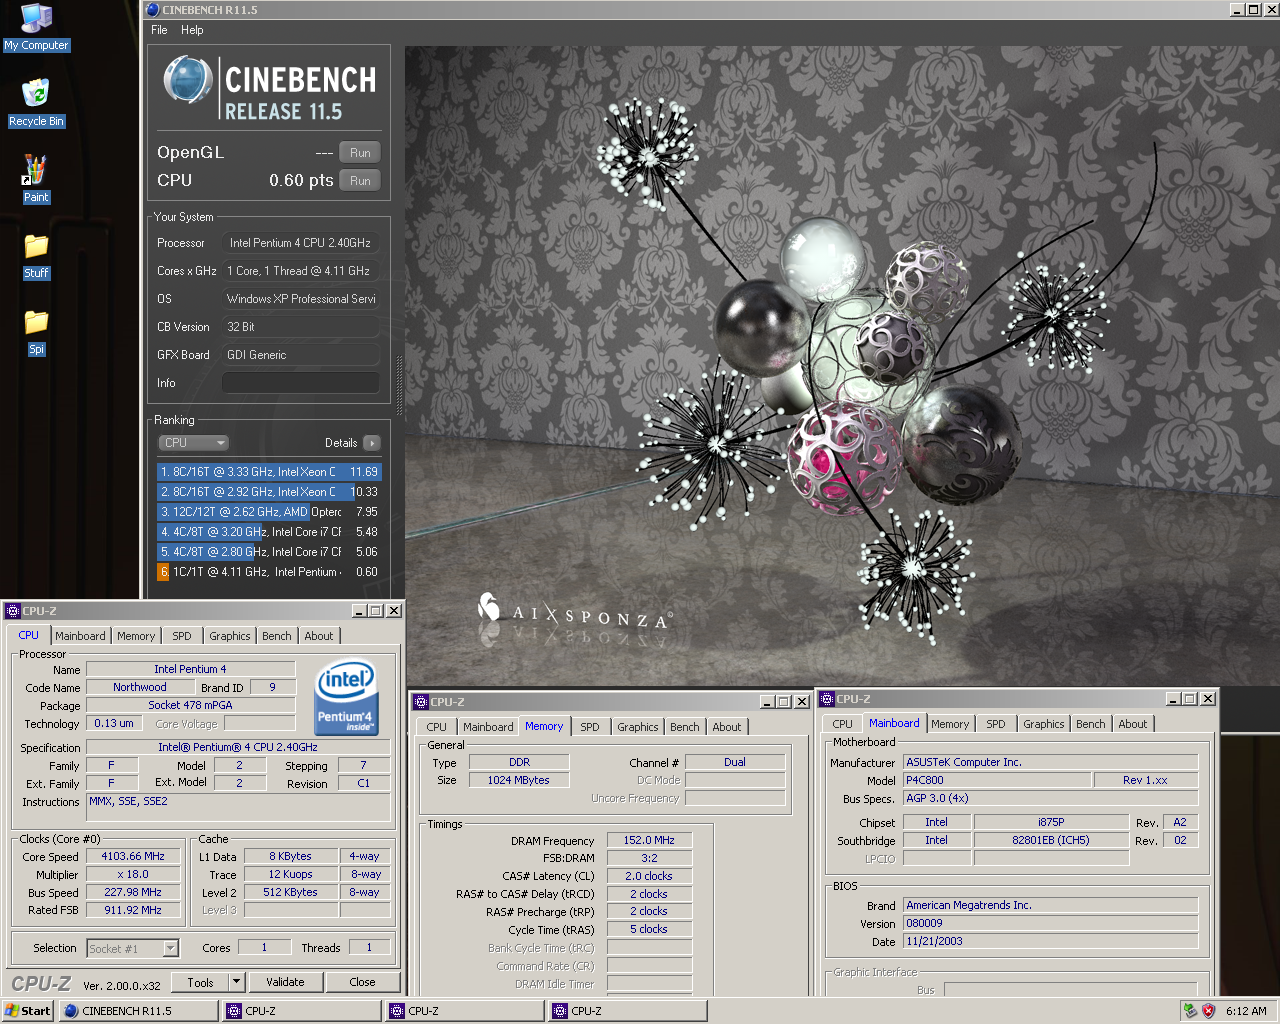This screenshot has width=1280, height=1024.
Task: Open My Computer desktop icon
Action: pyautogui.click(x=36, y=26)
